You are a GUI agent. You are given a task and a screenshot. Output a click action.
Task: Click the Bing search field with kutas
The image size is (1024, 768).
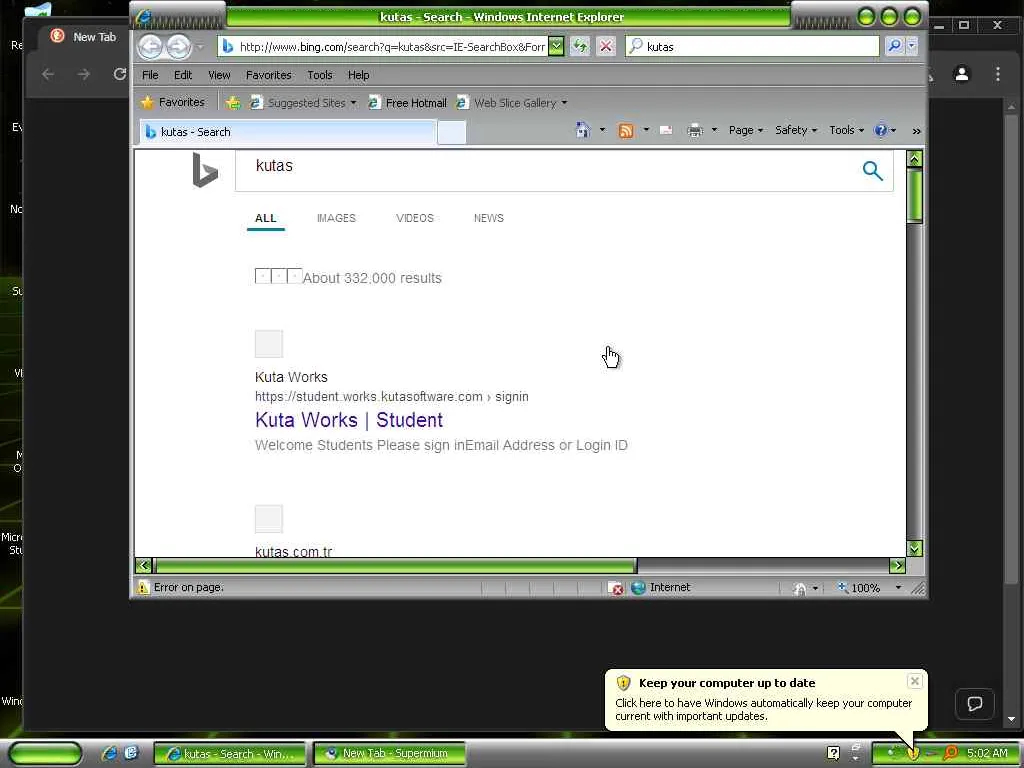[549, 170]
